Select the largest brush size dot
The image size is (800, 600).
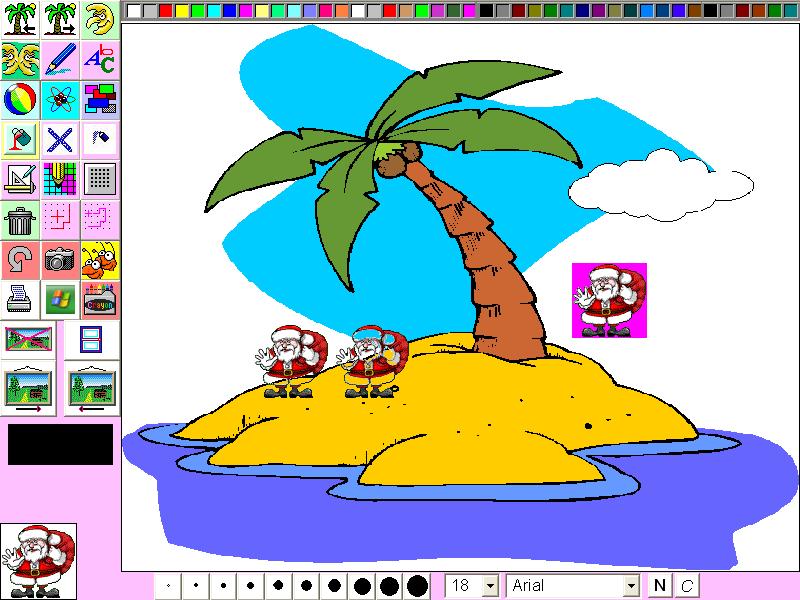[417, 586]
